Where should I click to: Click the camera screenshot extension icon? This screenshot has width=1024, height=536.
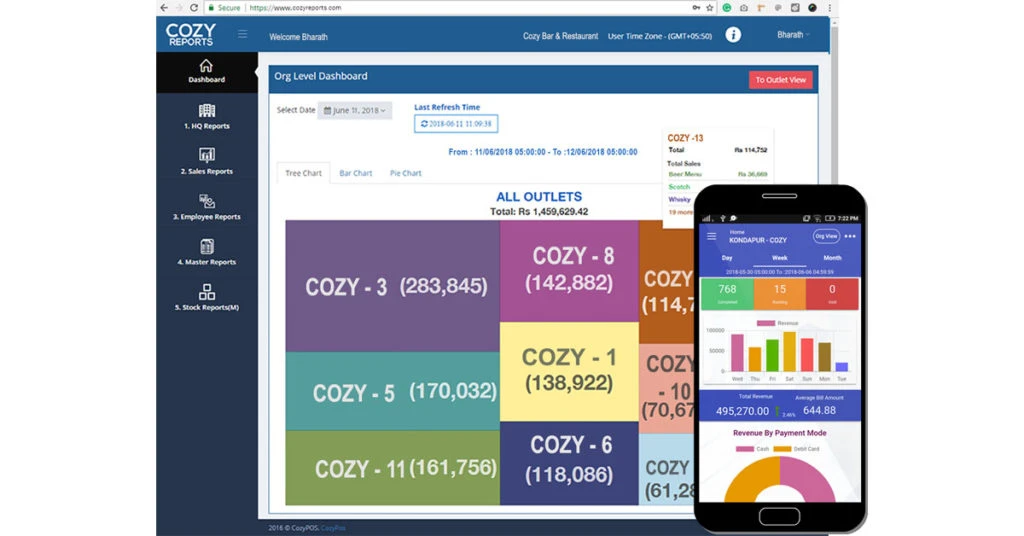coord(744,8)
